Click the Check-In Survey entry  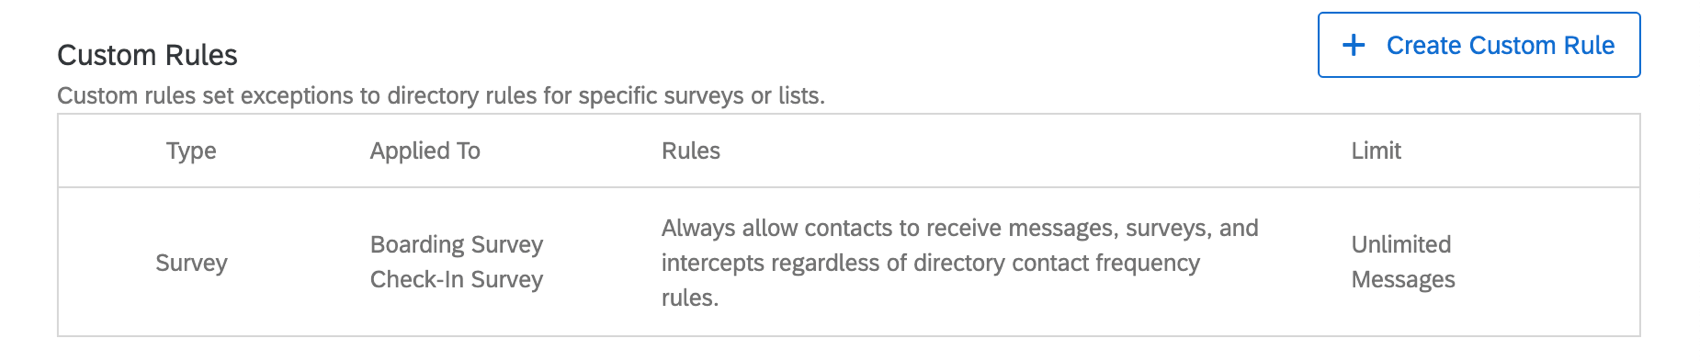[456, 280]
